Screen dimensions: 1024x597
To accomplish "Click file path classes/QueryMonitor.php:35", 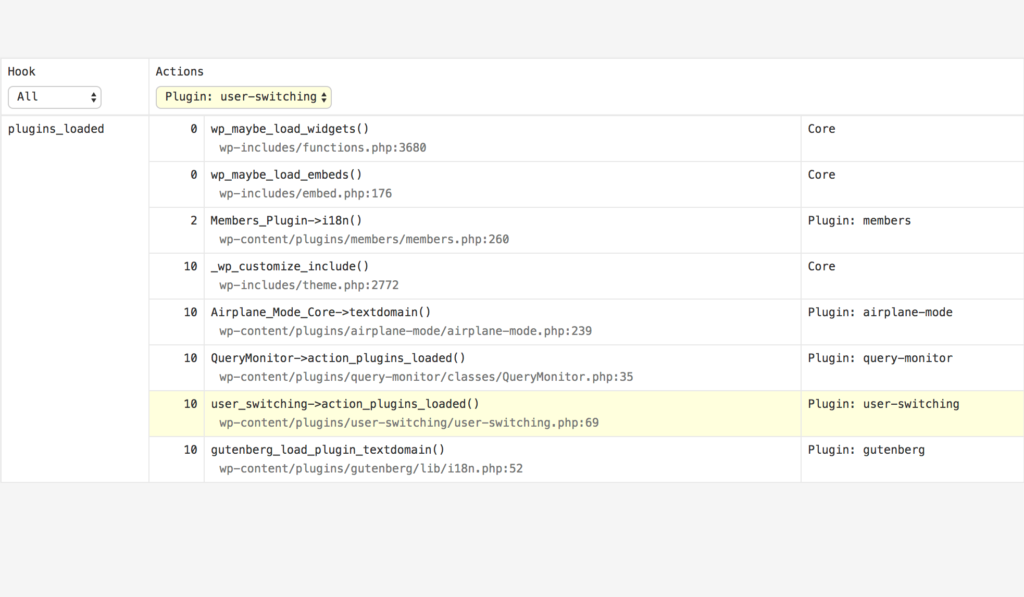I will click(426, 376).
